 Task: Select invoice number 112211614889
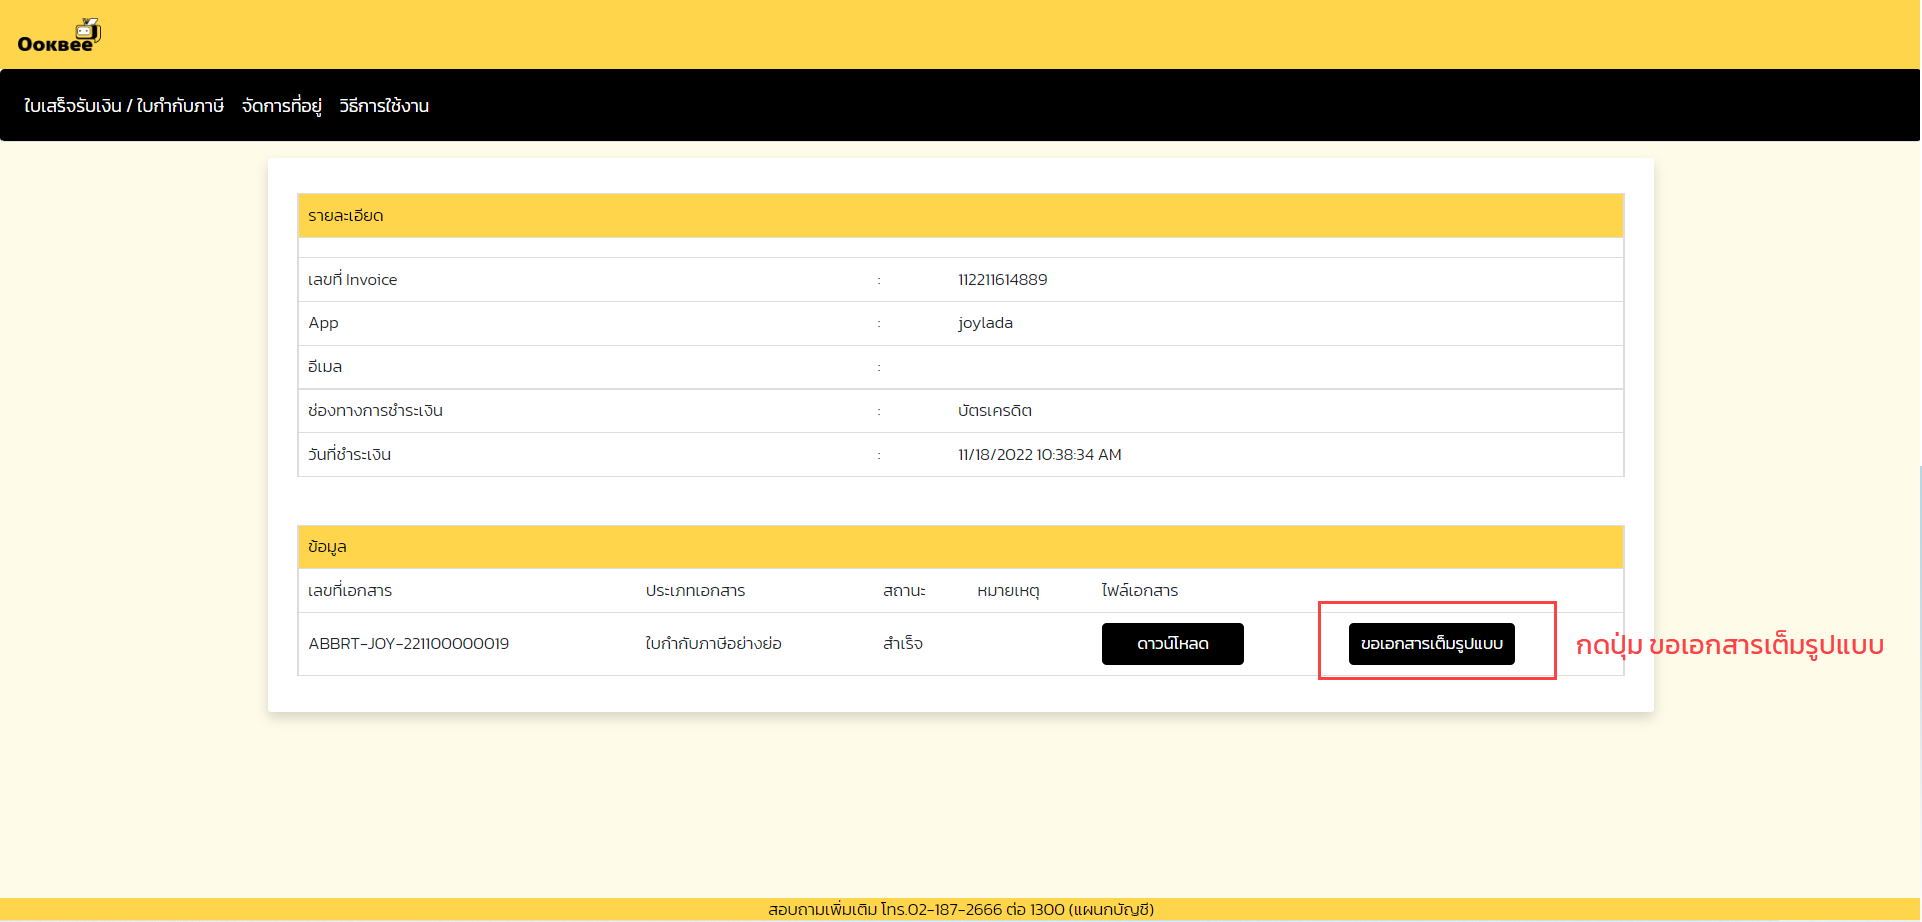point(1002,280)
